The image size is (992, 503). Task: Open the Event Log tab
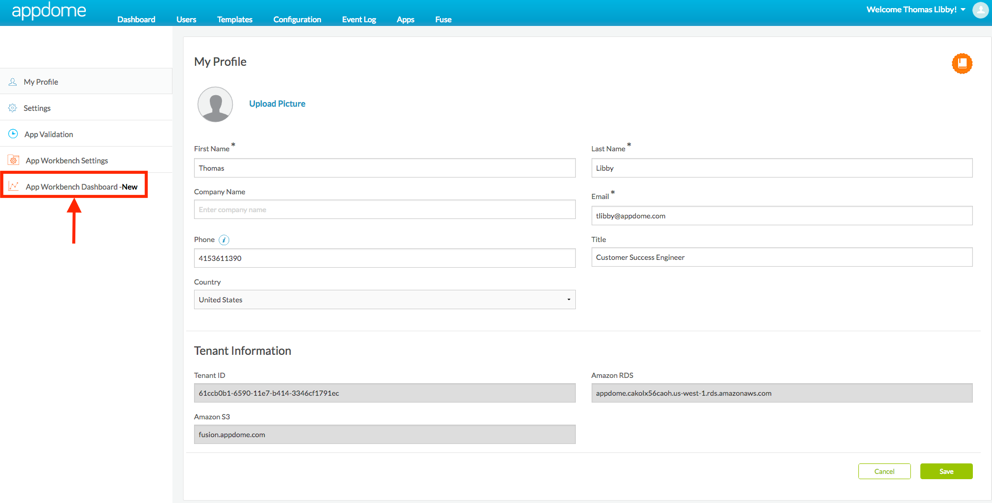pos(359,20)
